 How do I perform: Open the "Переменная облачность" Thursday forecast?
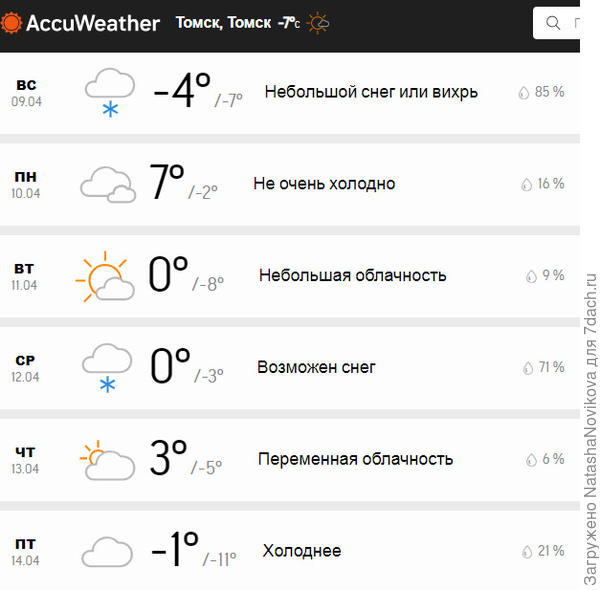pos(355,459)
